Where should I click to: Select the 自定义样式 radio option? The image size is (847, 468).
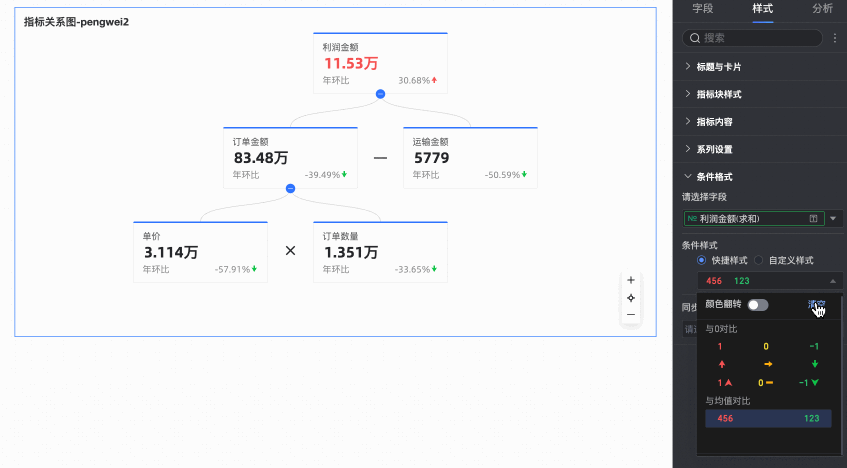pos(759,260)
